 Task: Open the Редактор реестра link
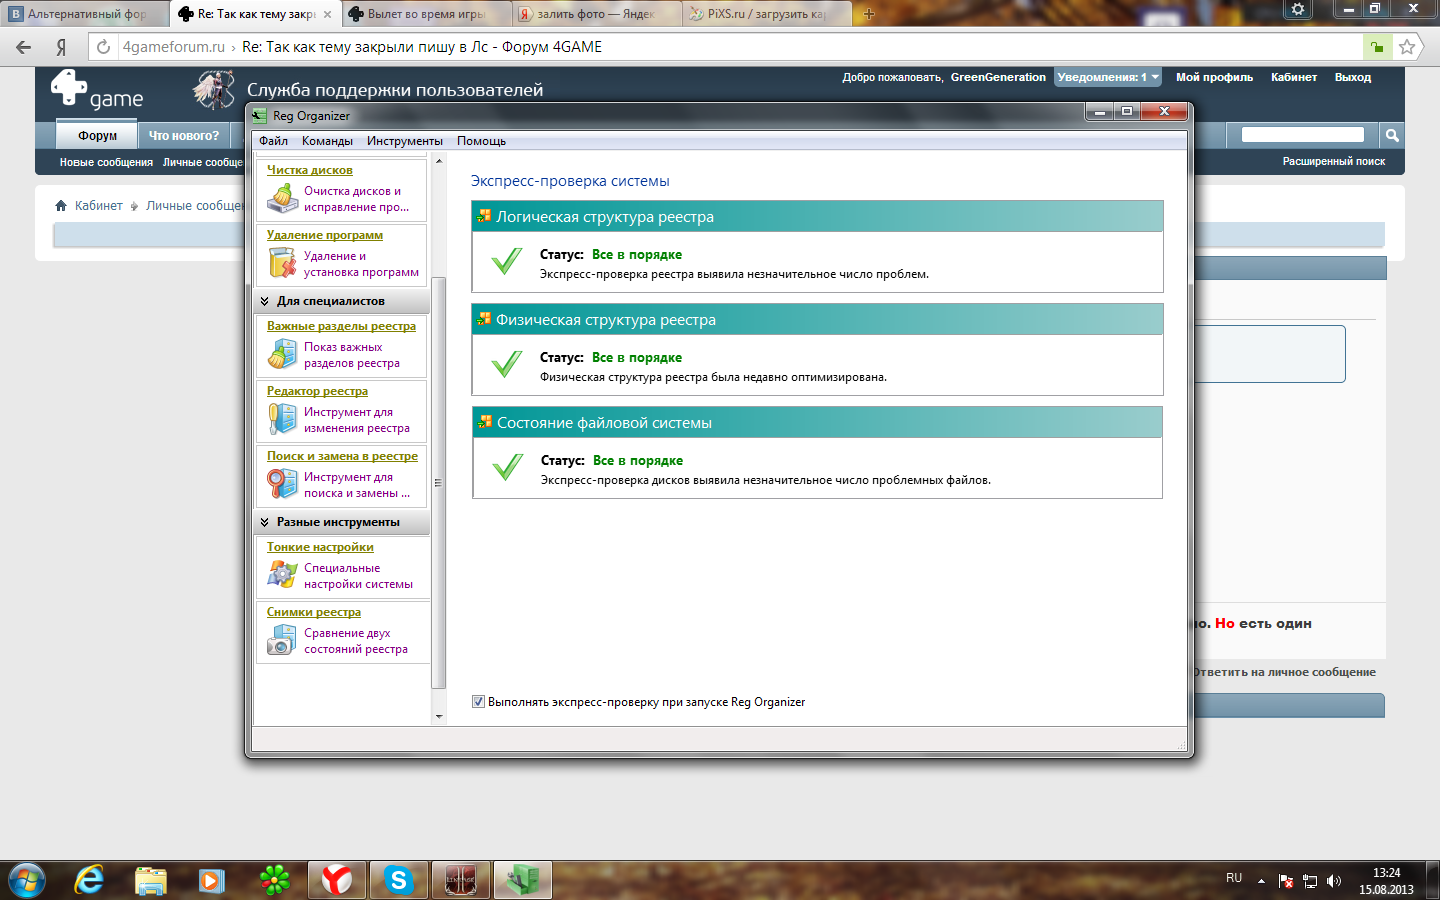point(317,391)
